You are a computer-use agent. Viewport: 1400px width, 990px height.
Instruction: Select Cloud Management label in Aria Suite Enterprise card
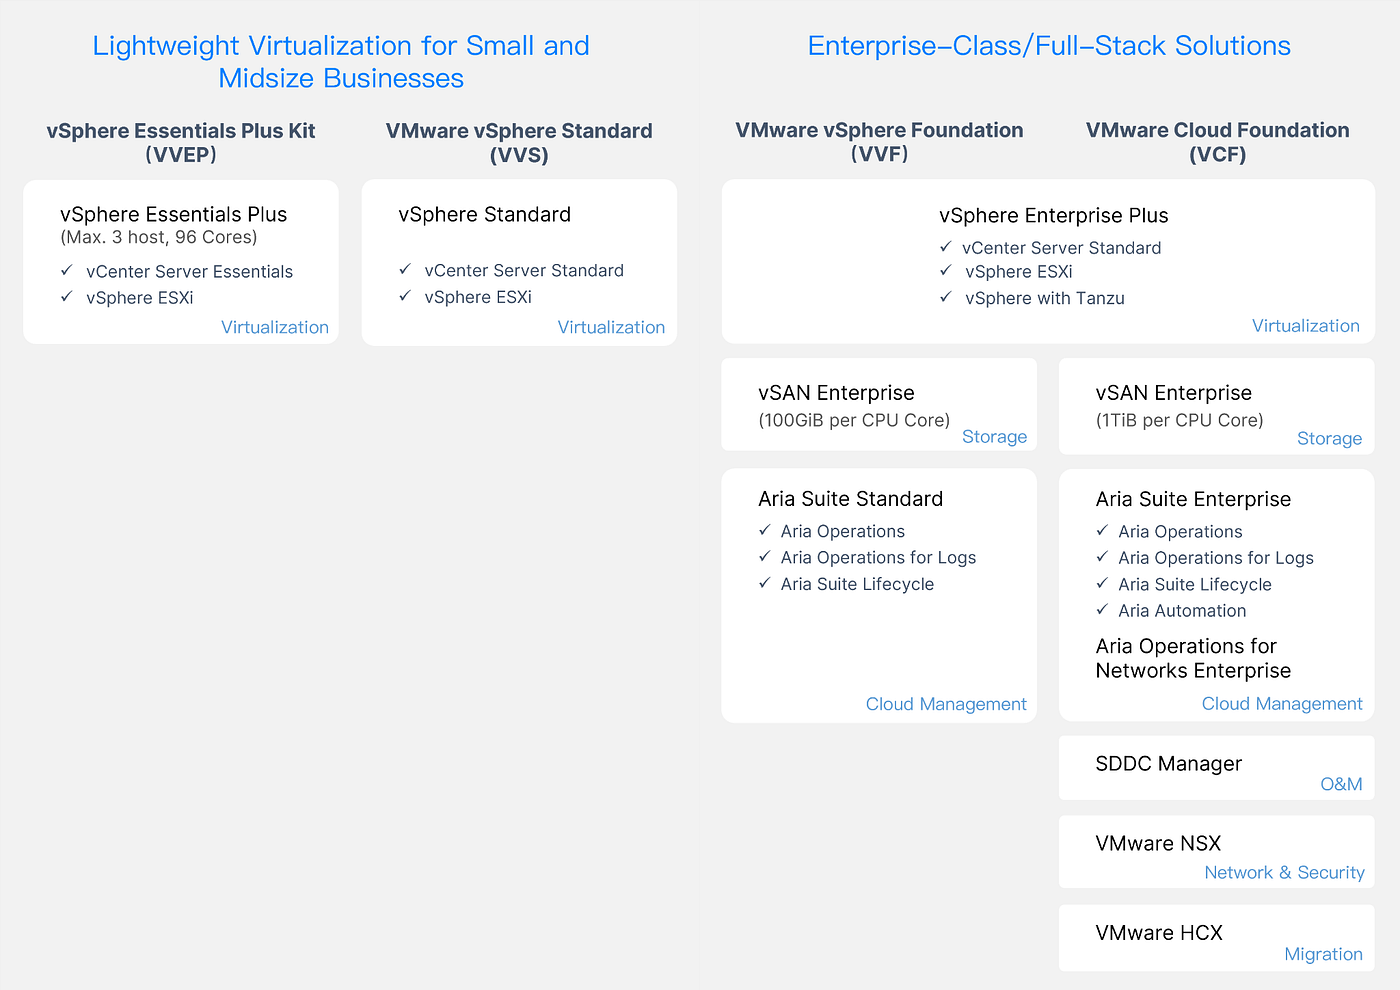point(1282,703)
